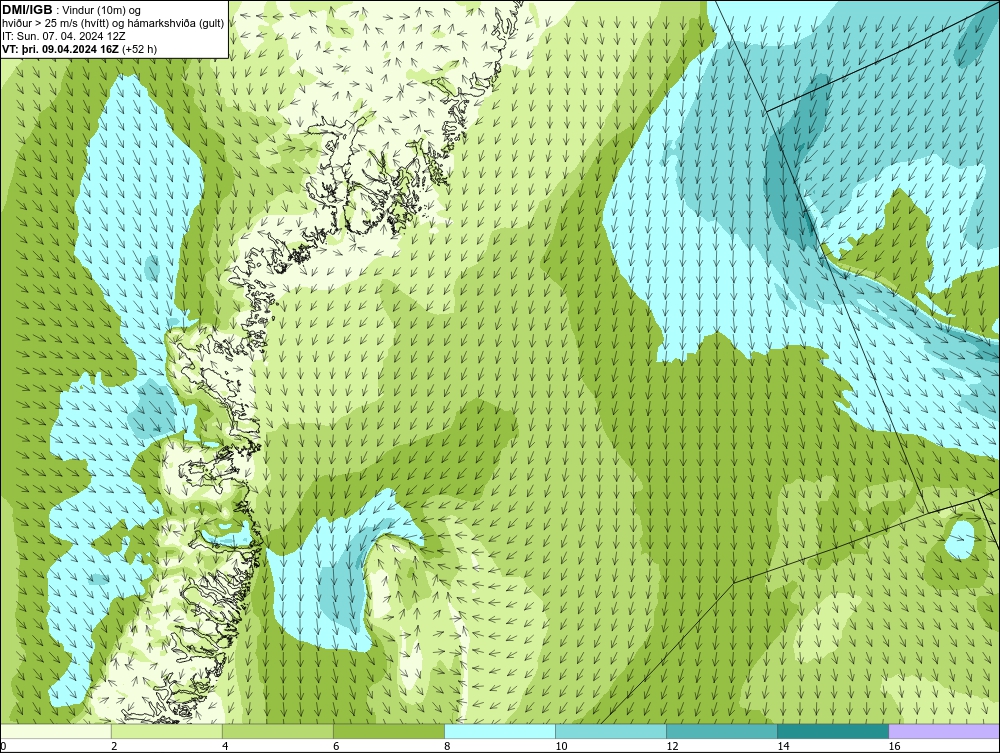Viewport: 1000px width, 753px height.
Task: Click the lavender swatch above 16 m/s
Action: tap(944, 731)
